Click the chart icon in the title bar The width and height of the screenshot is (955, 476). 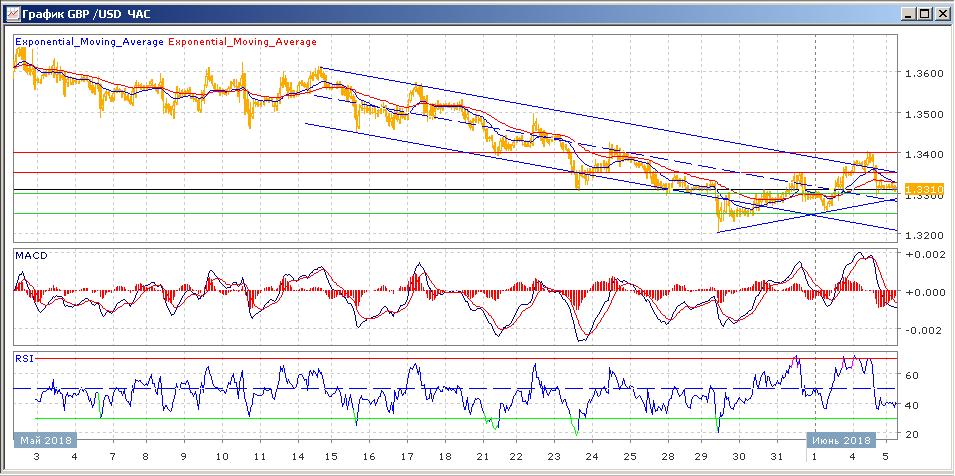pos(11,13)
